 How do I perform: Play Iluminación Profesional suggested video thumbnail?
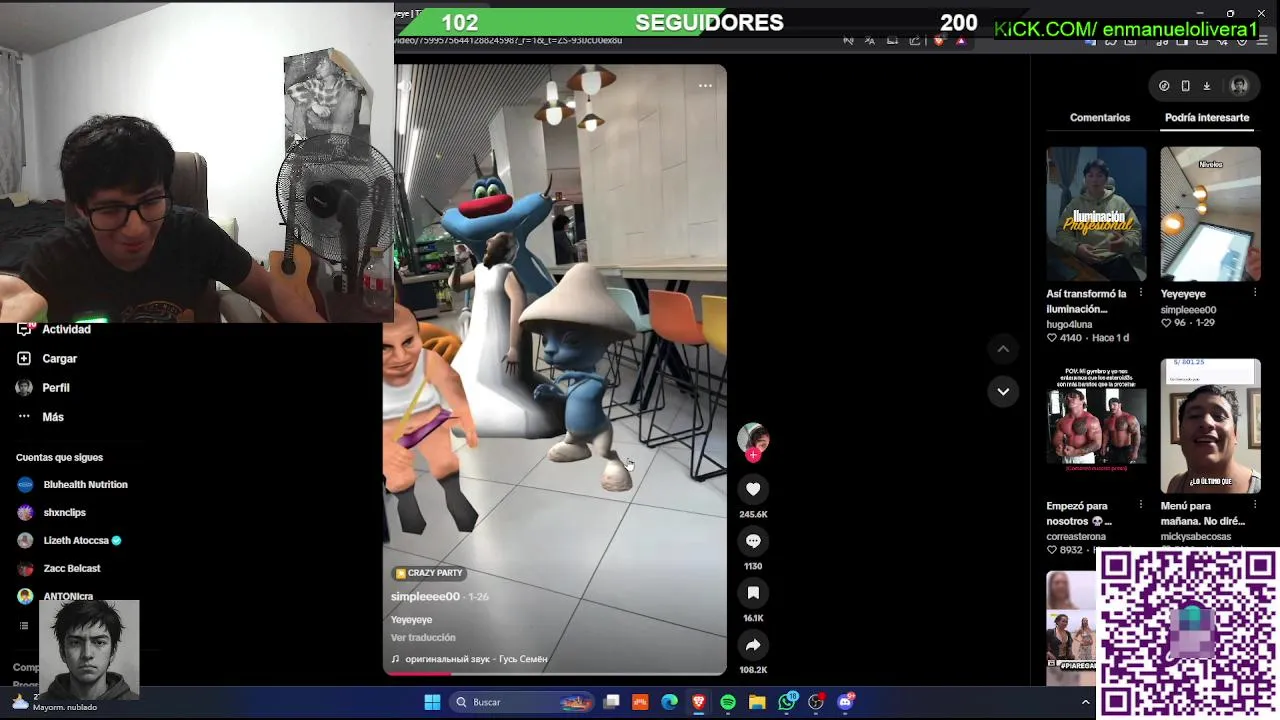pos(1096,215)
